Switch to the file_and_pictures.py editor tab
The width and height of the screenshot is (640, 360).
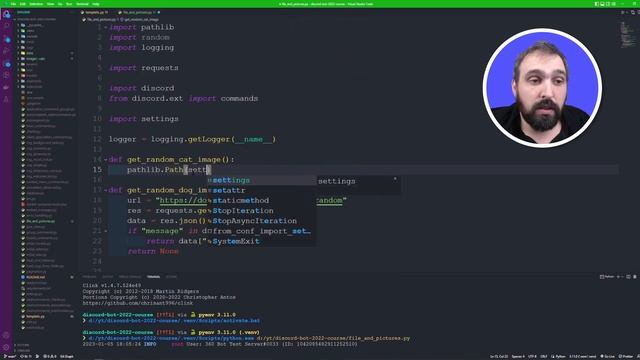[139, 13]
